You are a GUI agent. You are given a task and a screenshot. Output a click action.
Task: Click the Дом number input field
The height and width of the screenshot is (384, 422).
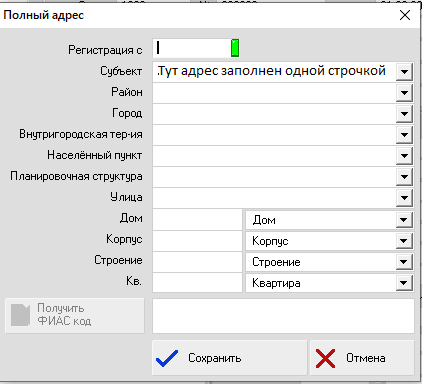(x=197, y=219)
